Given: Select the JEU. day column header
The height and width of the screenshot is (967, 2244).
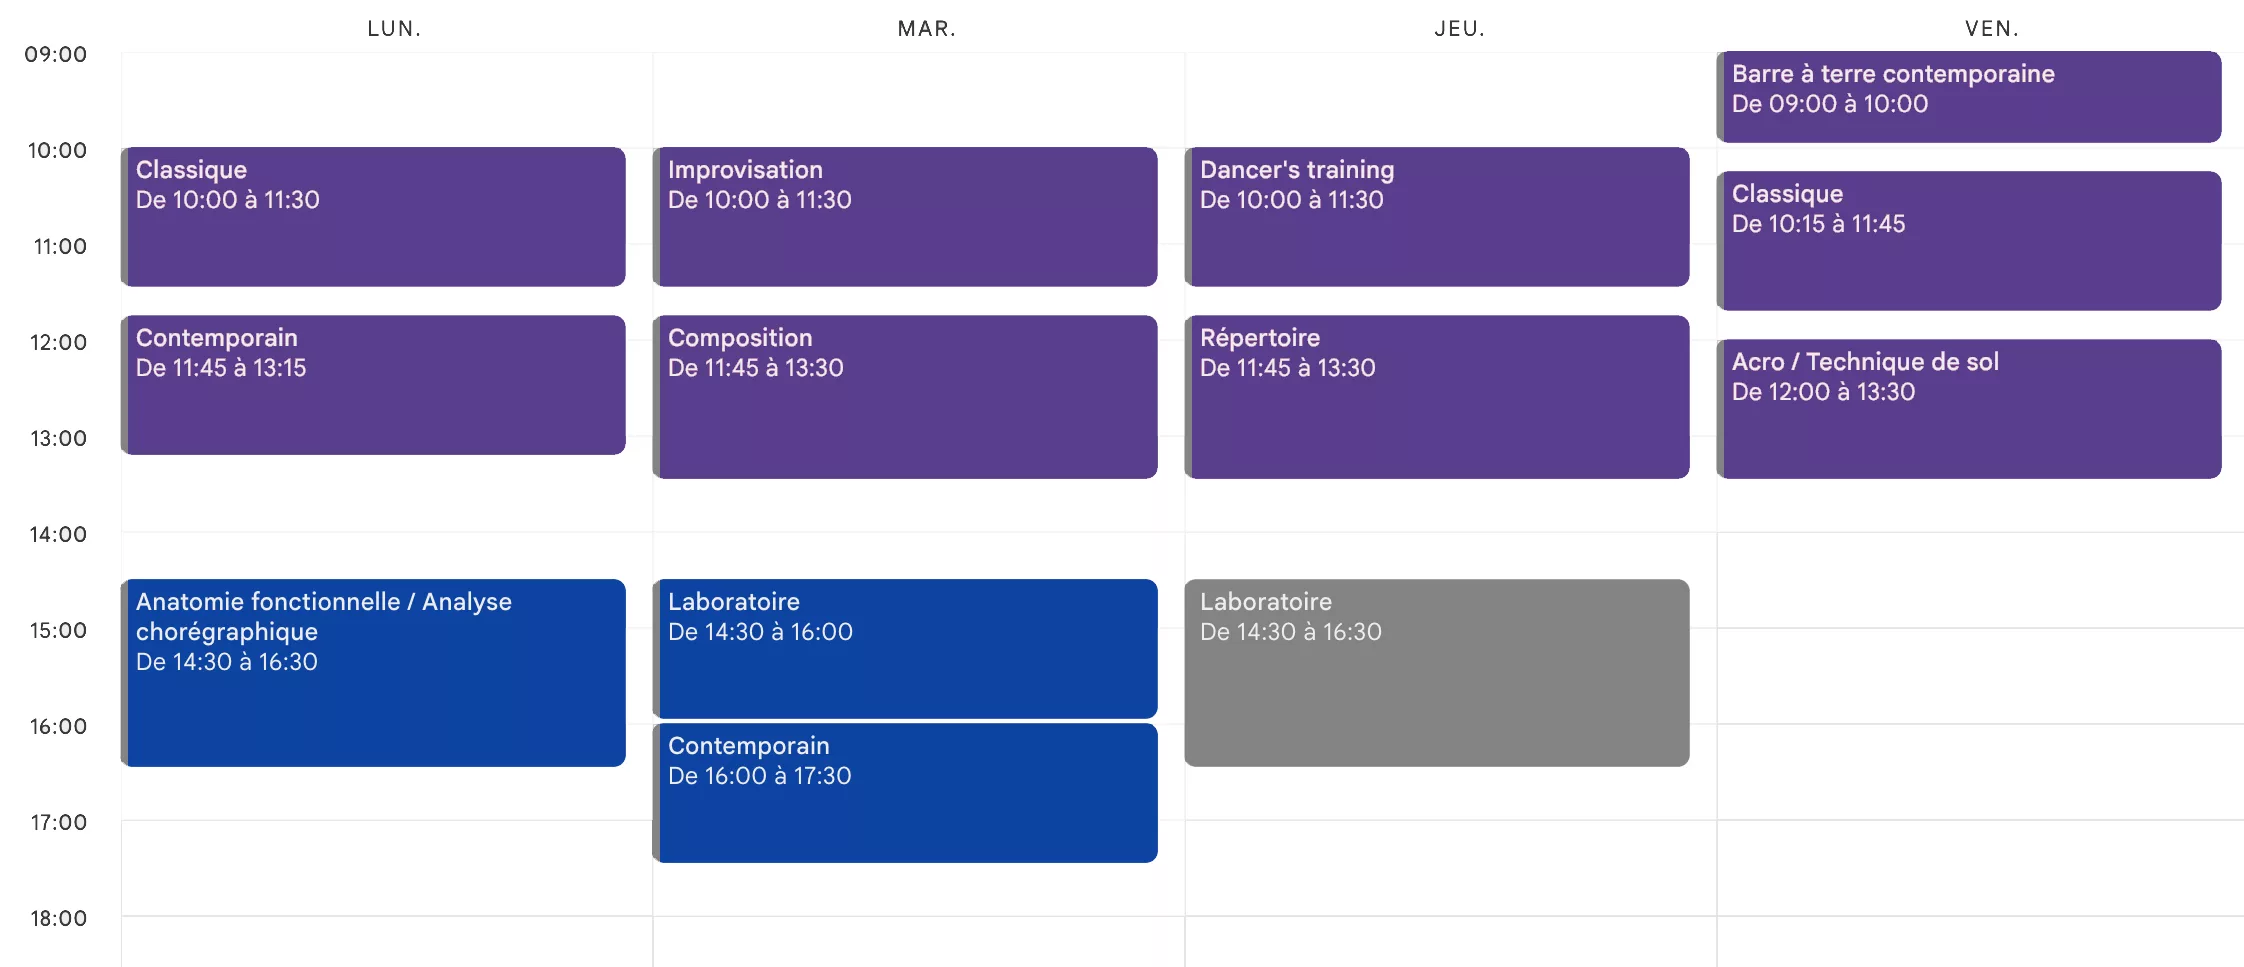Looking at the screenshot, I should [x=1460, y=29].
